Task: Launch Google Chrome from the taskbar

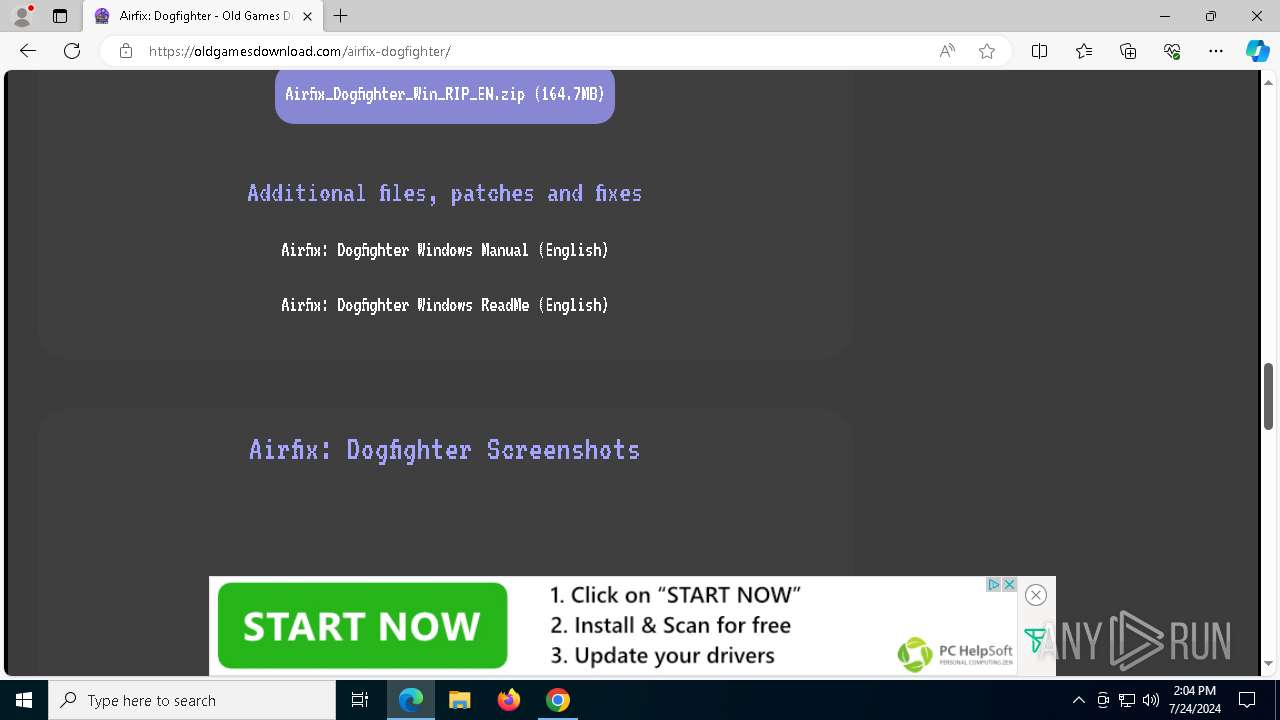Action: coord(557,700)
